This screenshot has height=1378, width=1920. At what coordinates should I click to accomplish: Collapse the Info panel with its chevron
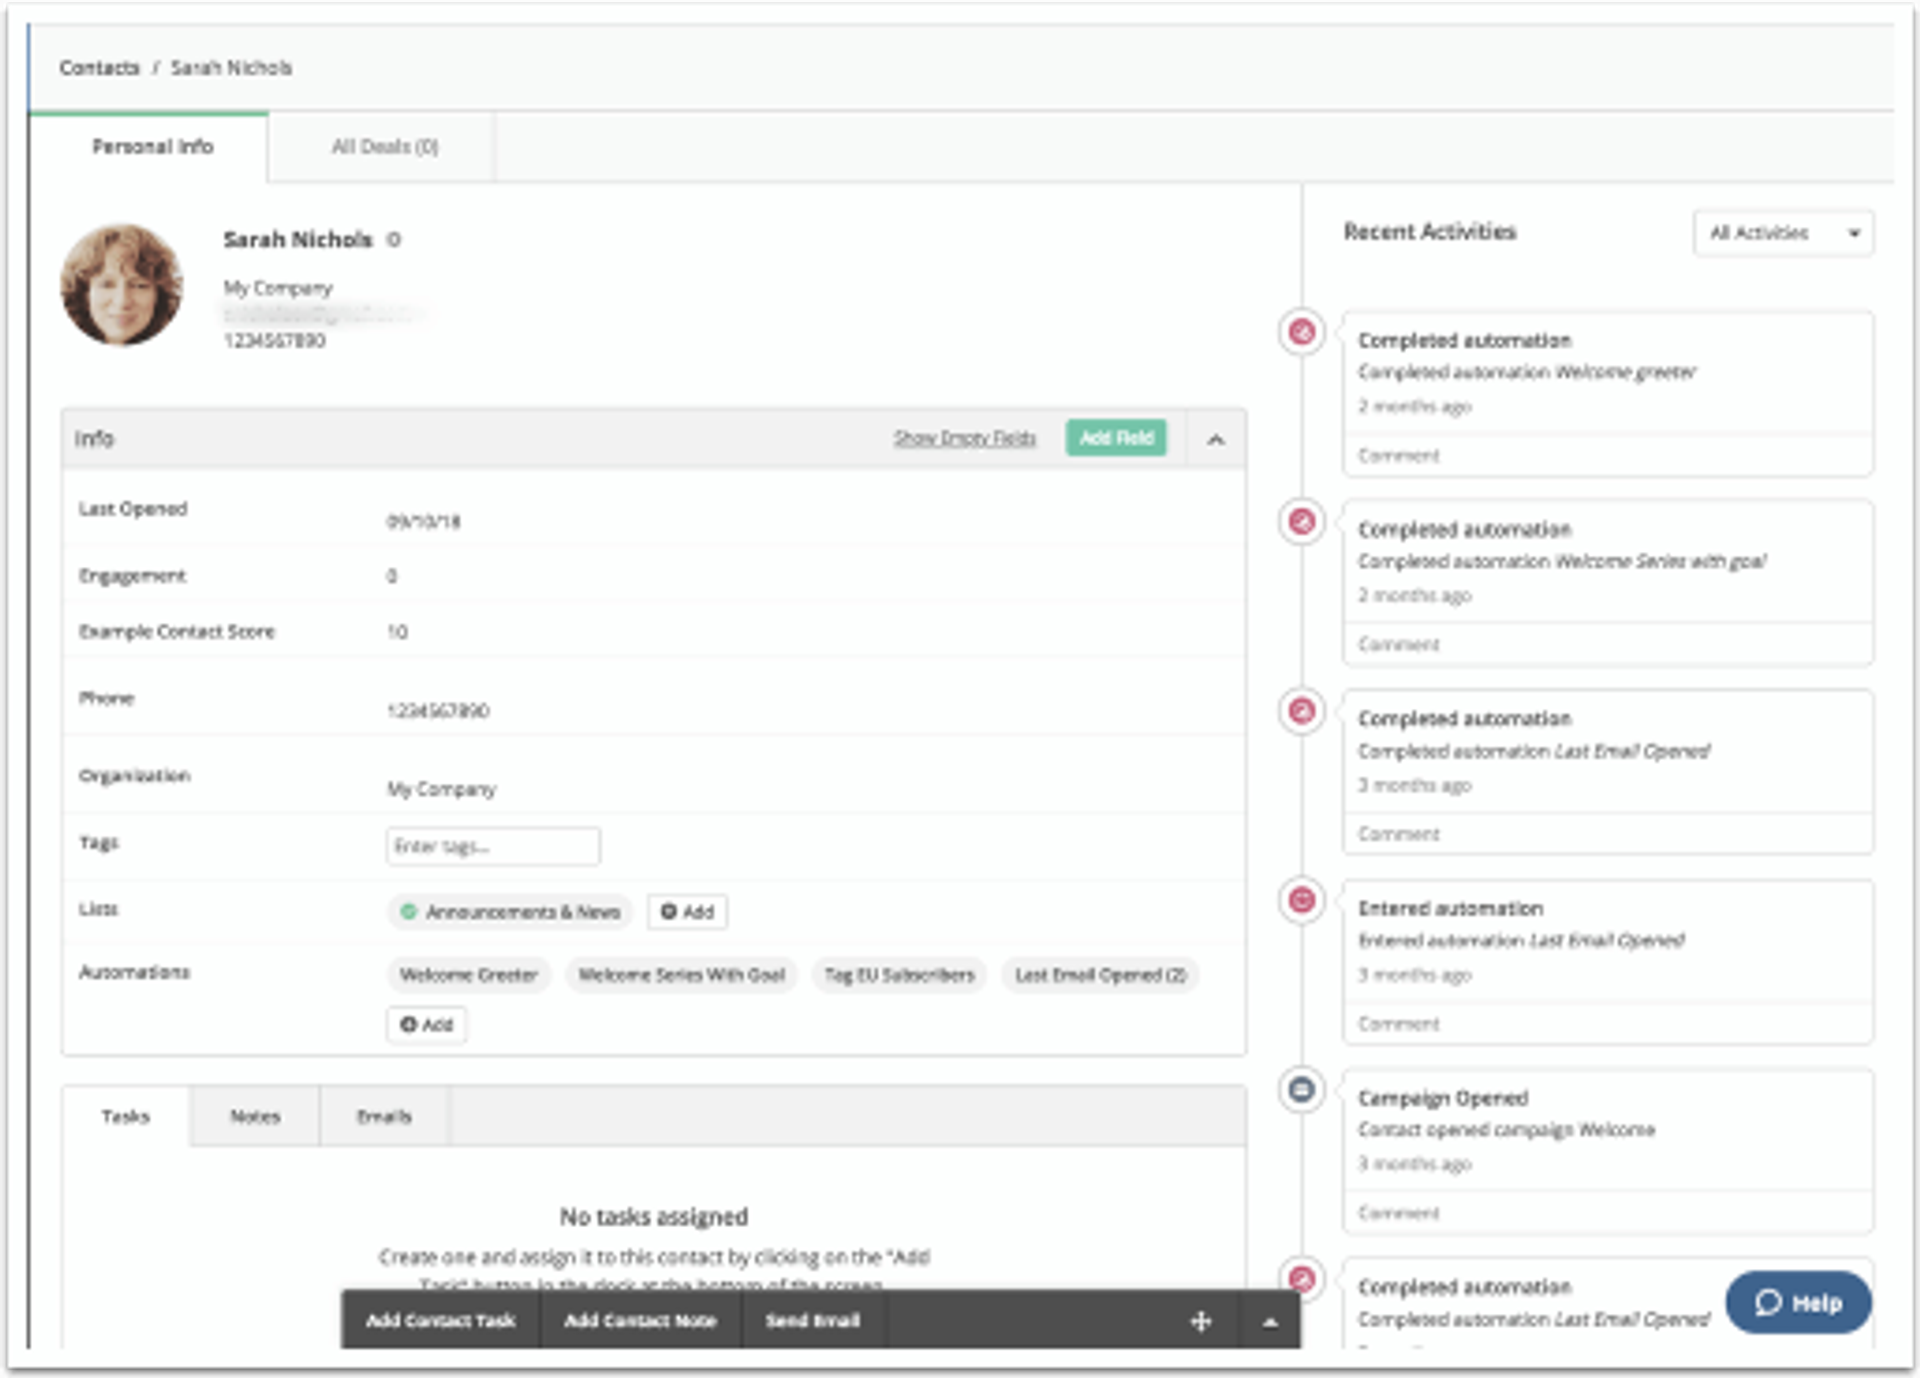click(1216, 438)
